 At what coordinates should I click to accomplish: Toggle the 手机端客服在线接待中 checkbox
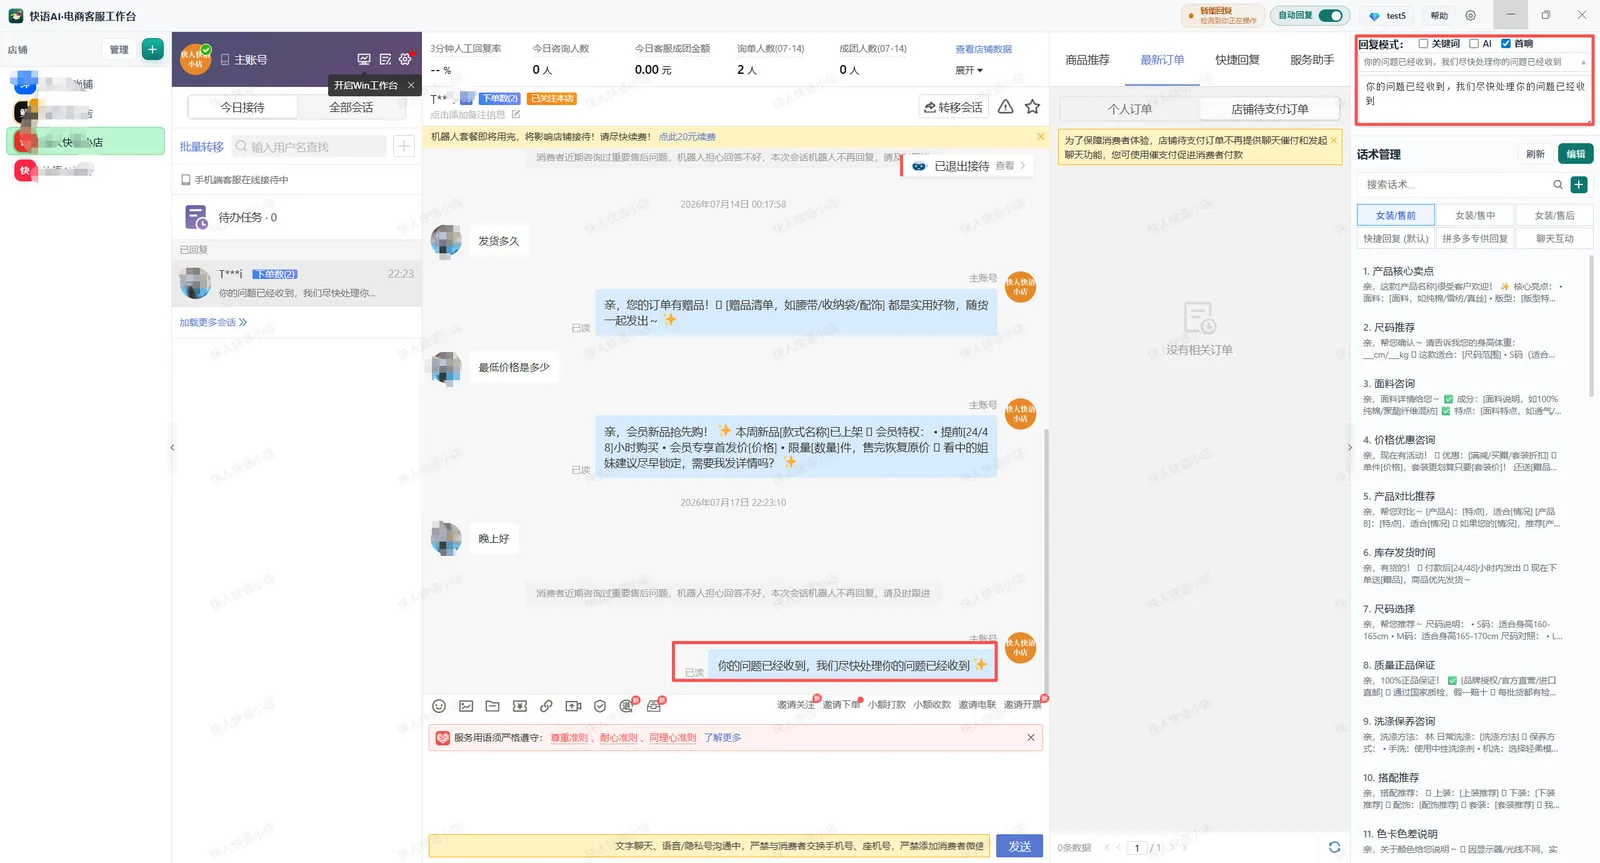point(186,180)
